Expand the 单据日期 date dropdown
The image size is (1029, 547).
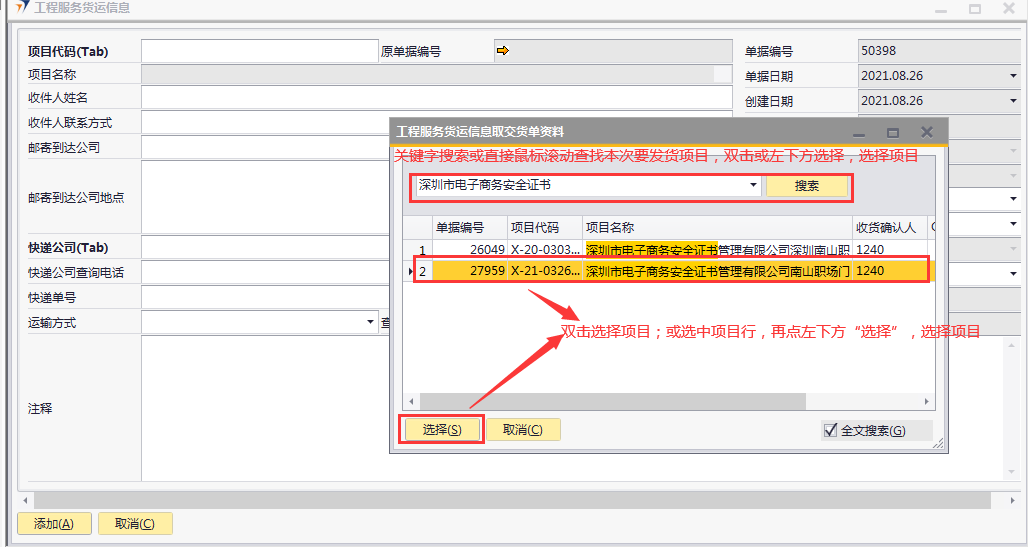(1012, 76)
